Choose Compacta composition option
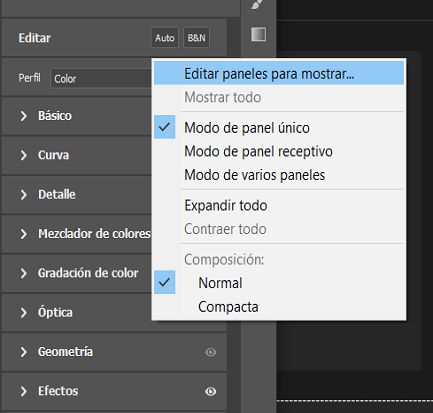This screenshot has width=433, height=413. tap(279, 307)
